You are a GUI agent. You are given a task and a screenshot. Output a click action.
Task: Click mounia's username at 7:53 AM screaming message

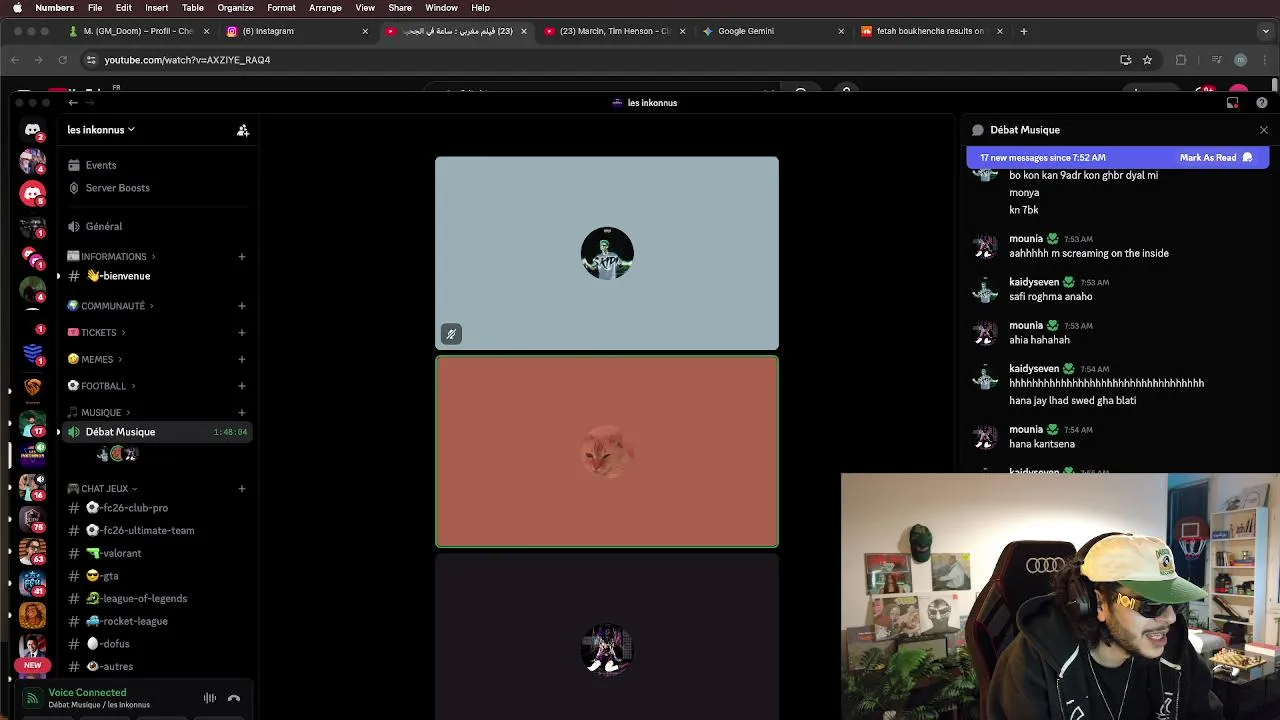(1026, 239)
